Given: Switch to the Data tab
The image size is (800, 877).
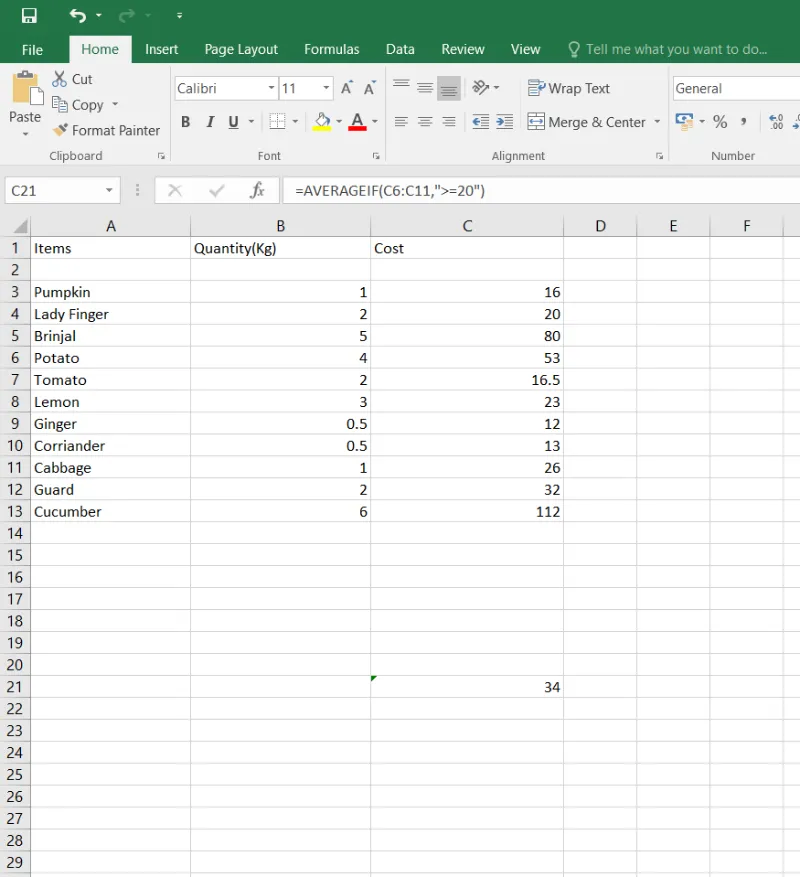Looking at the screenshot, I should [400, 49].
